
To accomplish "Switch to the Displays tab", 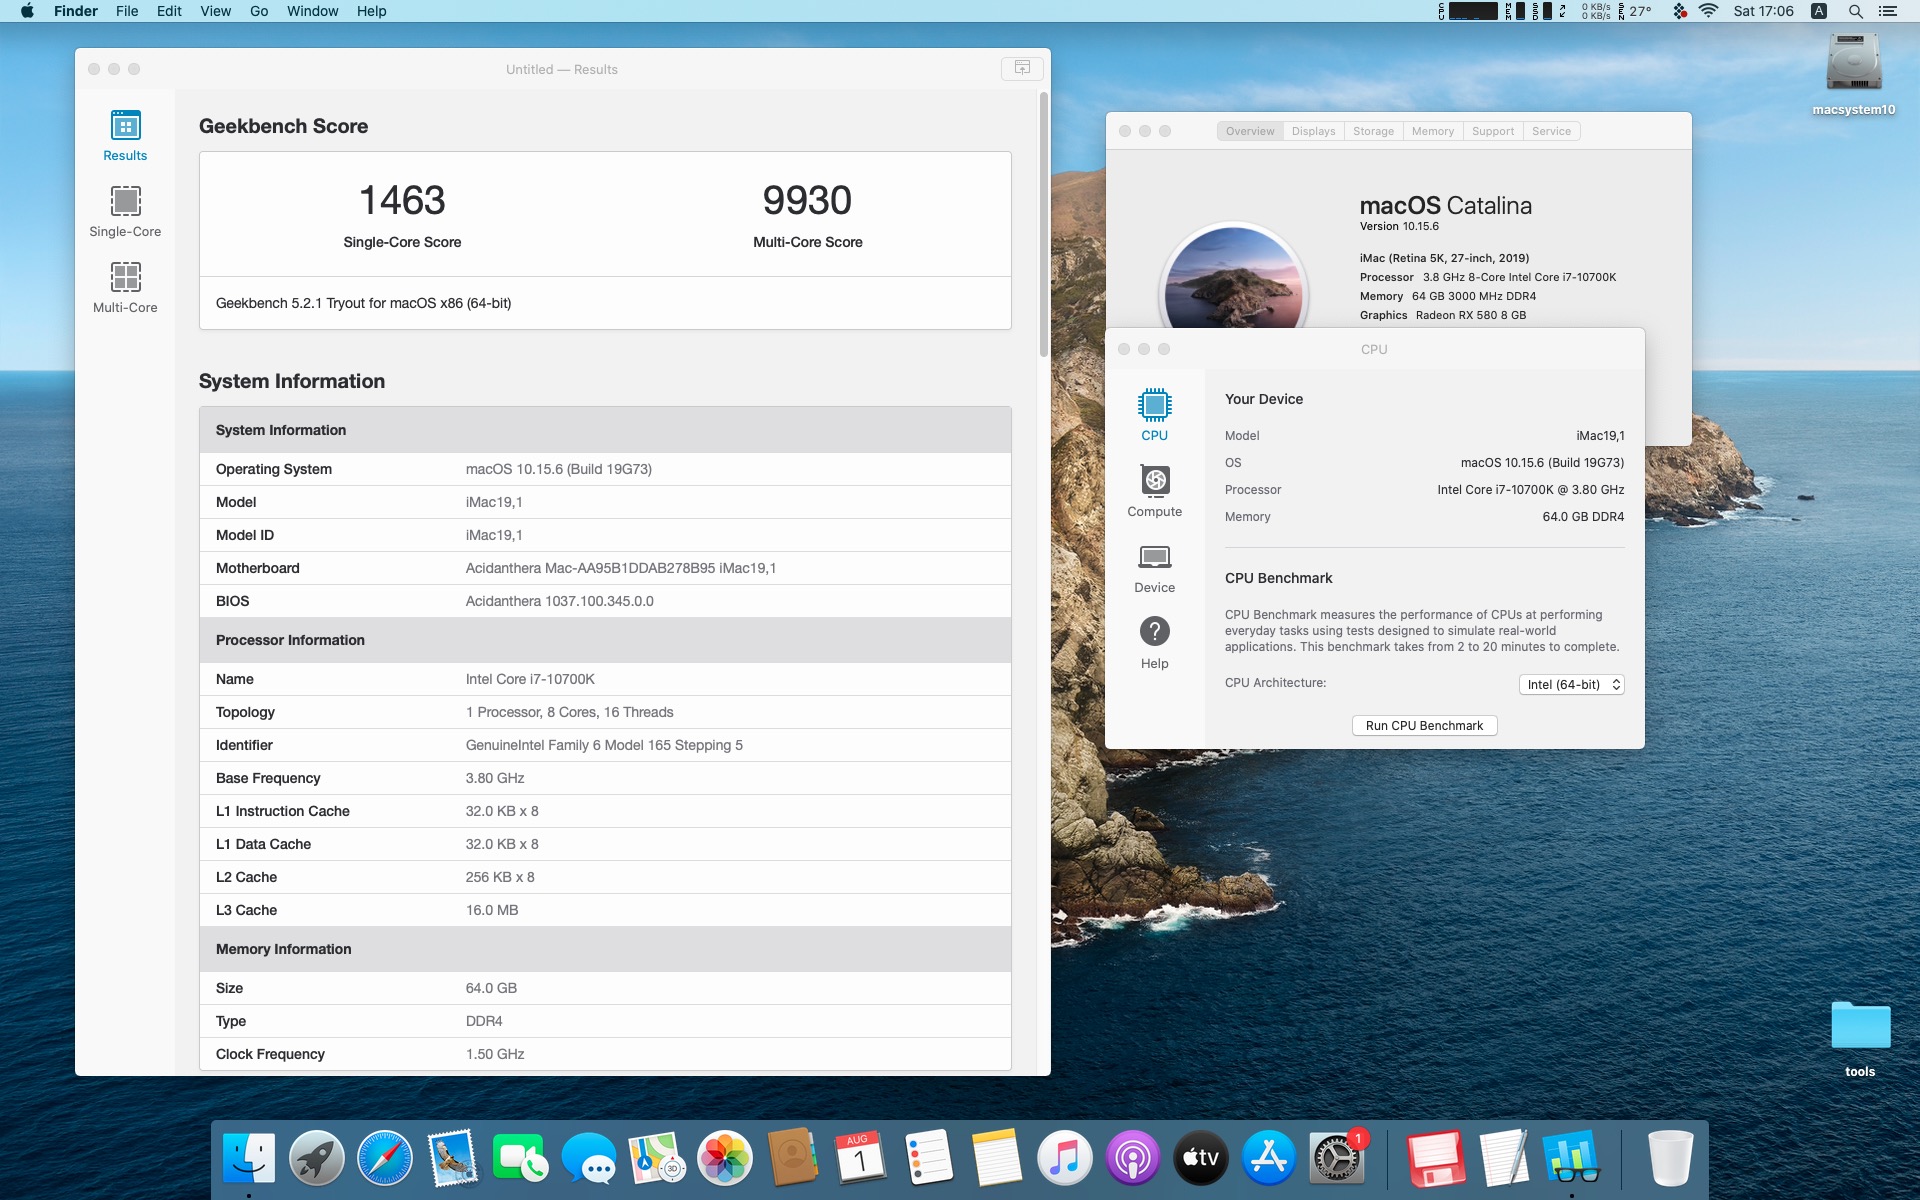I will (x=1313, y=131).
